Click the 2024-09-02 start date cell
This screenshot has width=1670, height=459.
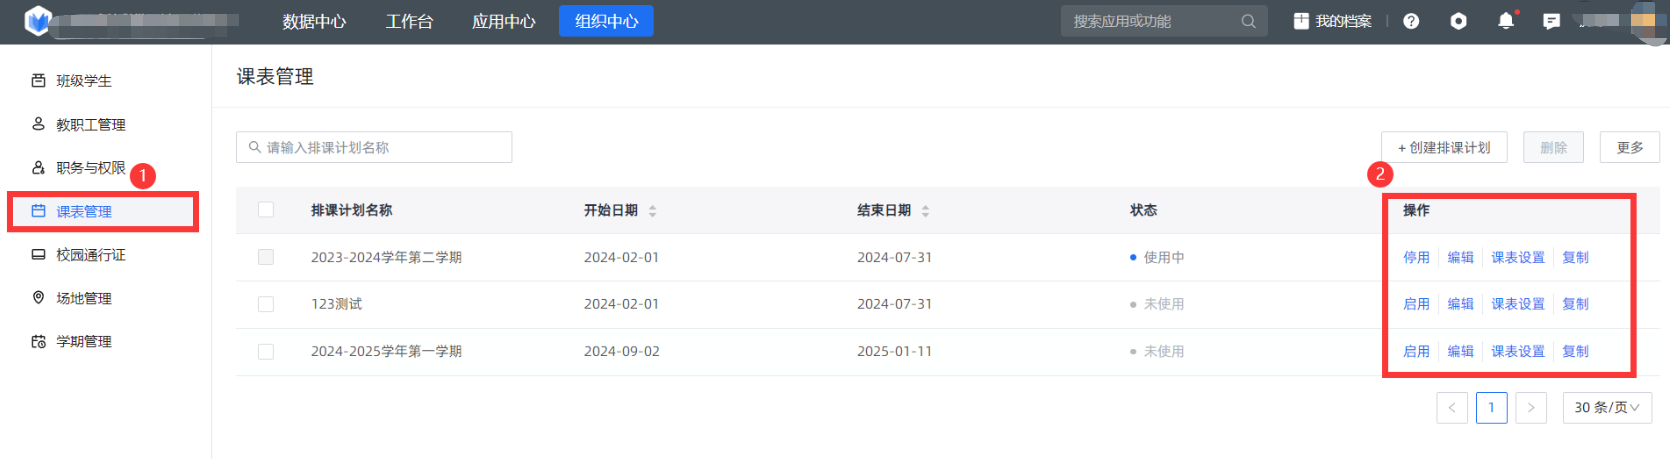pos(621,352)
